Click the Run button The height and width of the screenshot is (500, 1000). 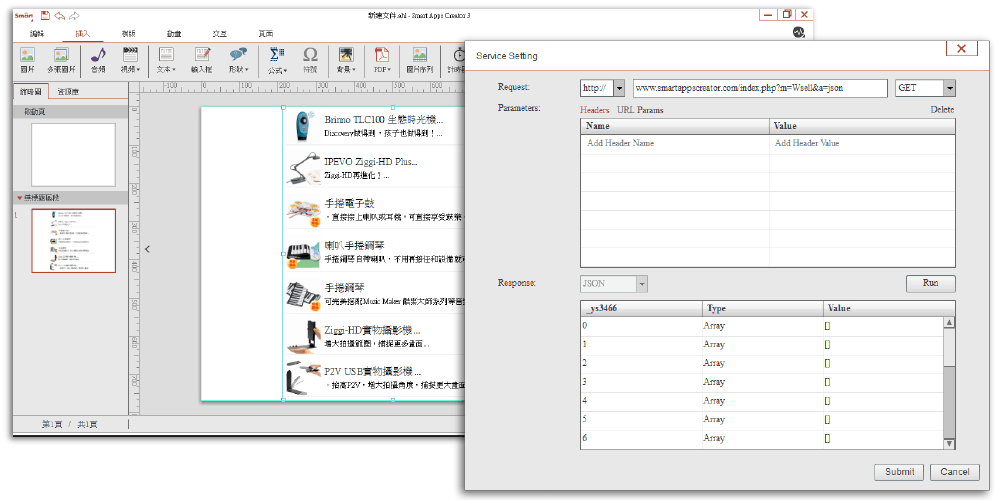tap(930, 283)
